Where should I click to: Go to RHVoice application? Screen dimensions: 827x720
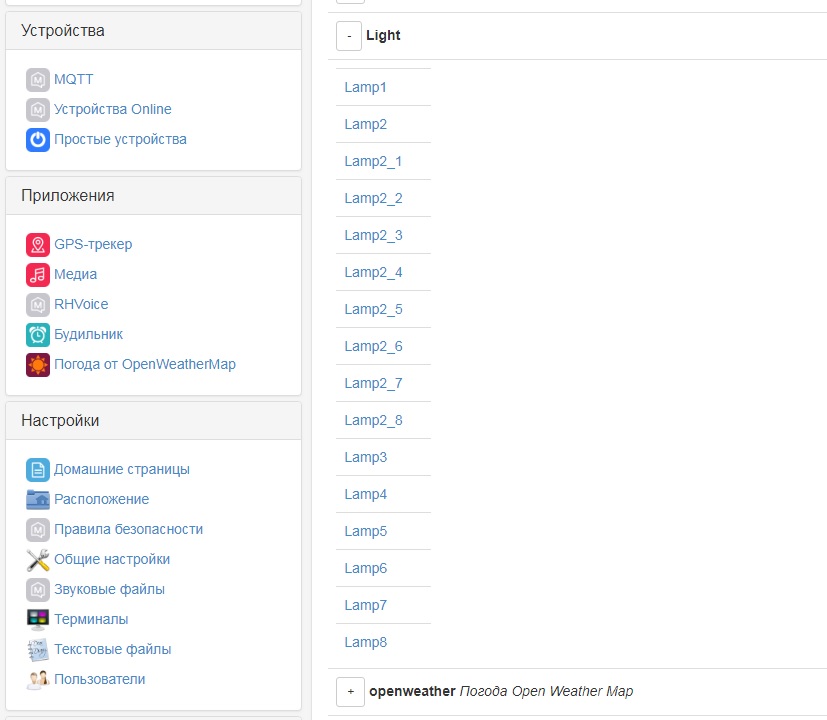click(81, 304)
